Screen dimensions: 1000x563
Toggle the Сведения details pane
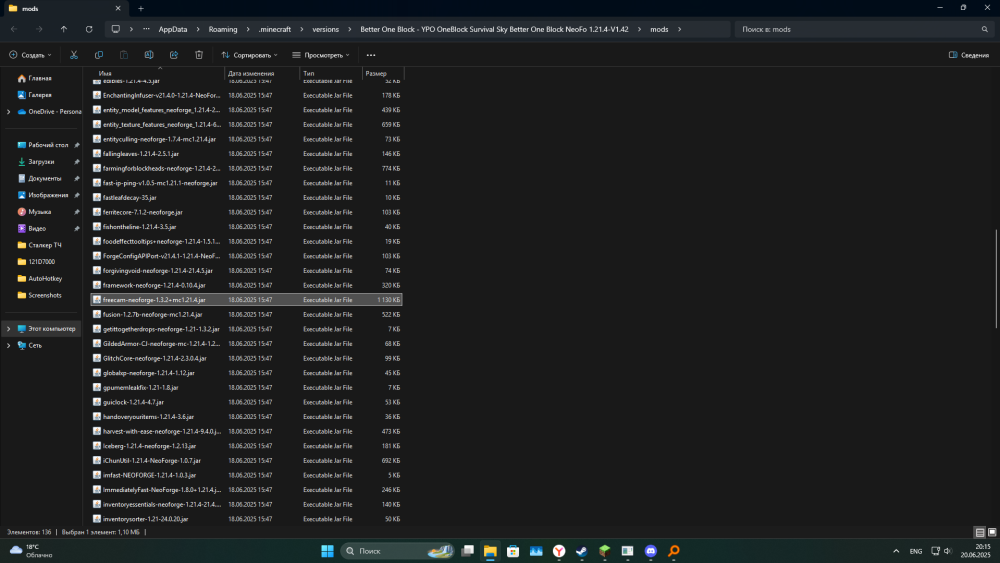[969, 55]
